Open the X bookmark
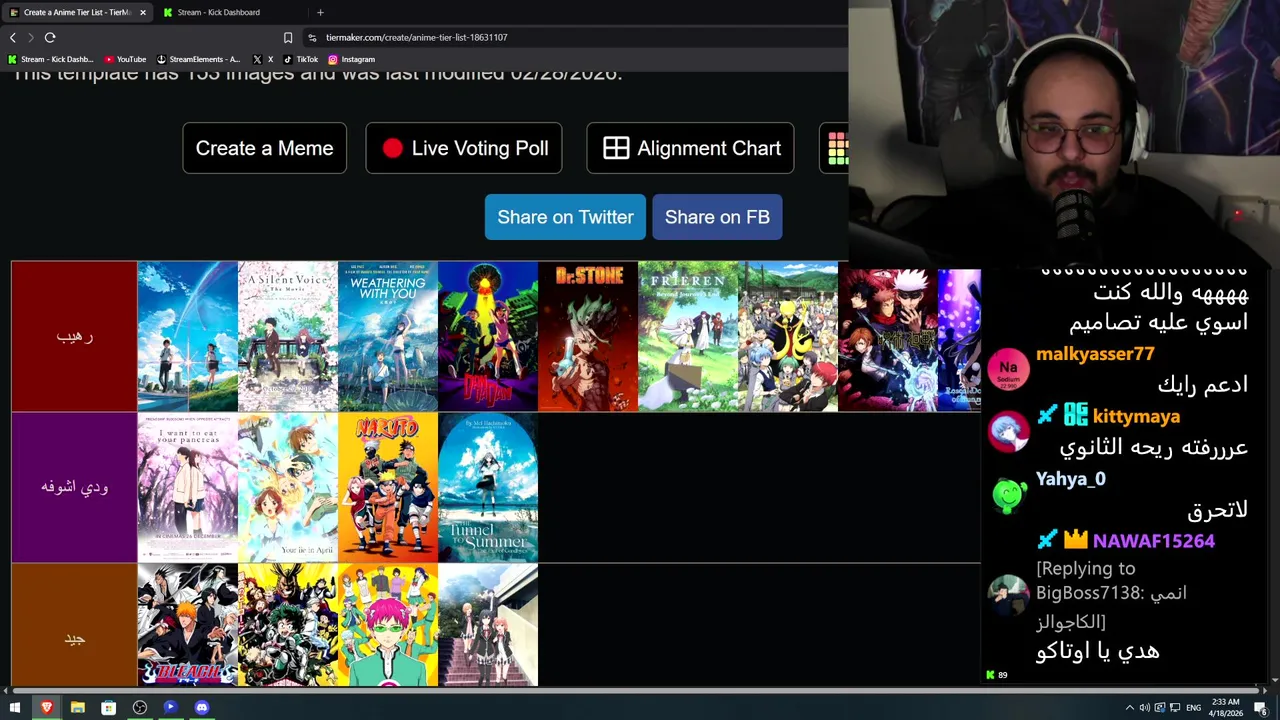1280x720 pixels. coord(263,59)
